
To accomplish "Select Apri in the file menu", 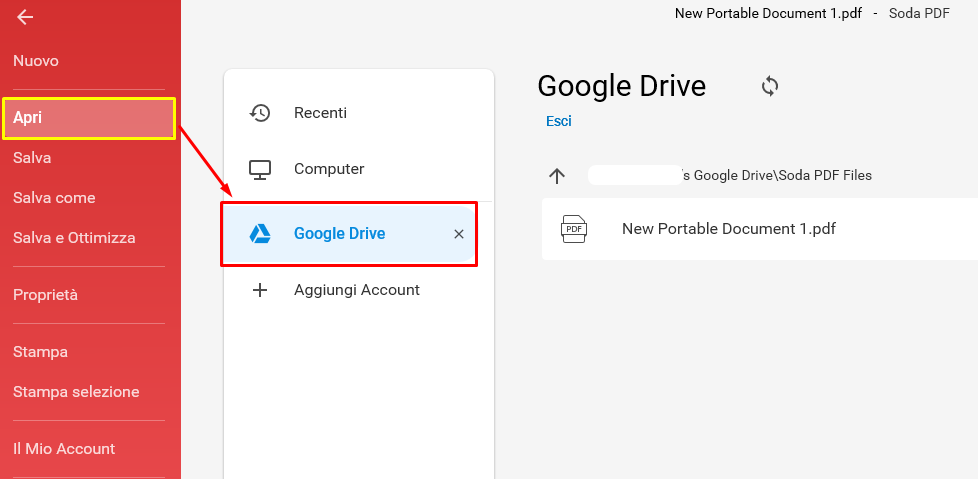I will pyautogui.click(x=89, y=118).
